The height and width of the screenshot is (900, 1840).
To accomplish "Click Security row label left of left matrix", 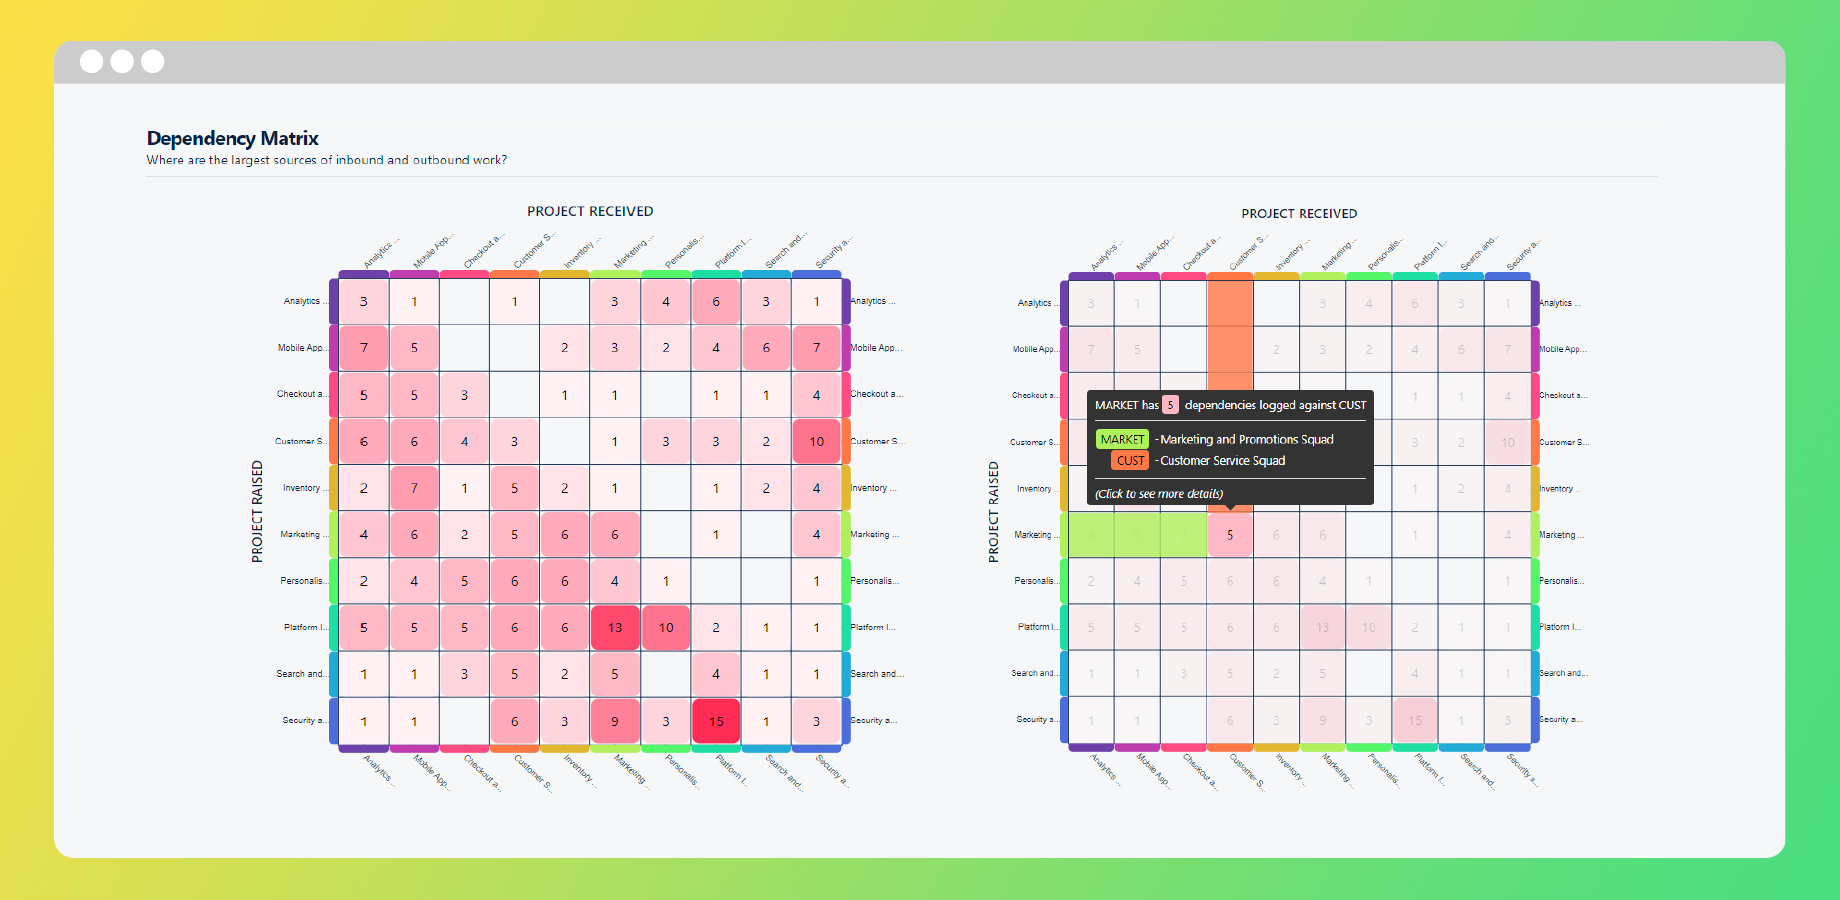I will [304, 721].
